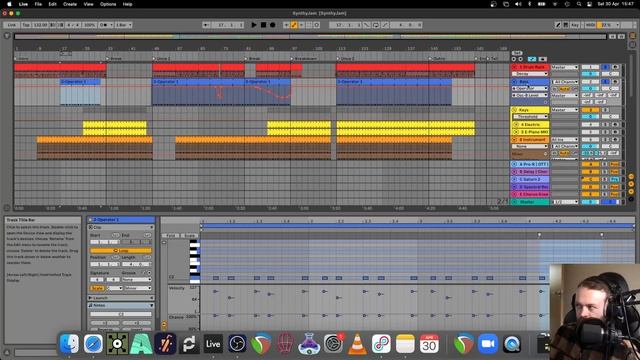
Task: Toggle the Punch-In switch
Action: click(x=367, y=25)
